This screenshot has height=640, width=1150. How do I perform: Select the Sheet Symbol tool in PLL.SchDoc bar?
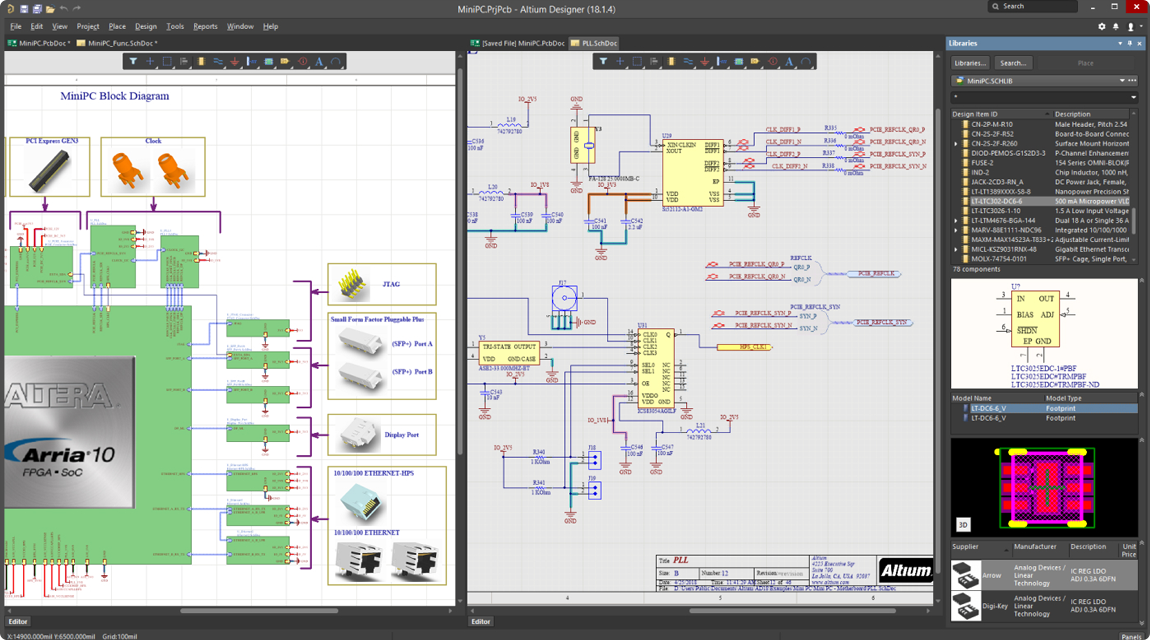[739, 62]
